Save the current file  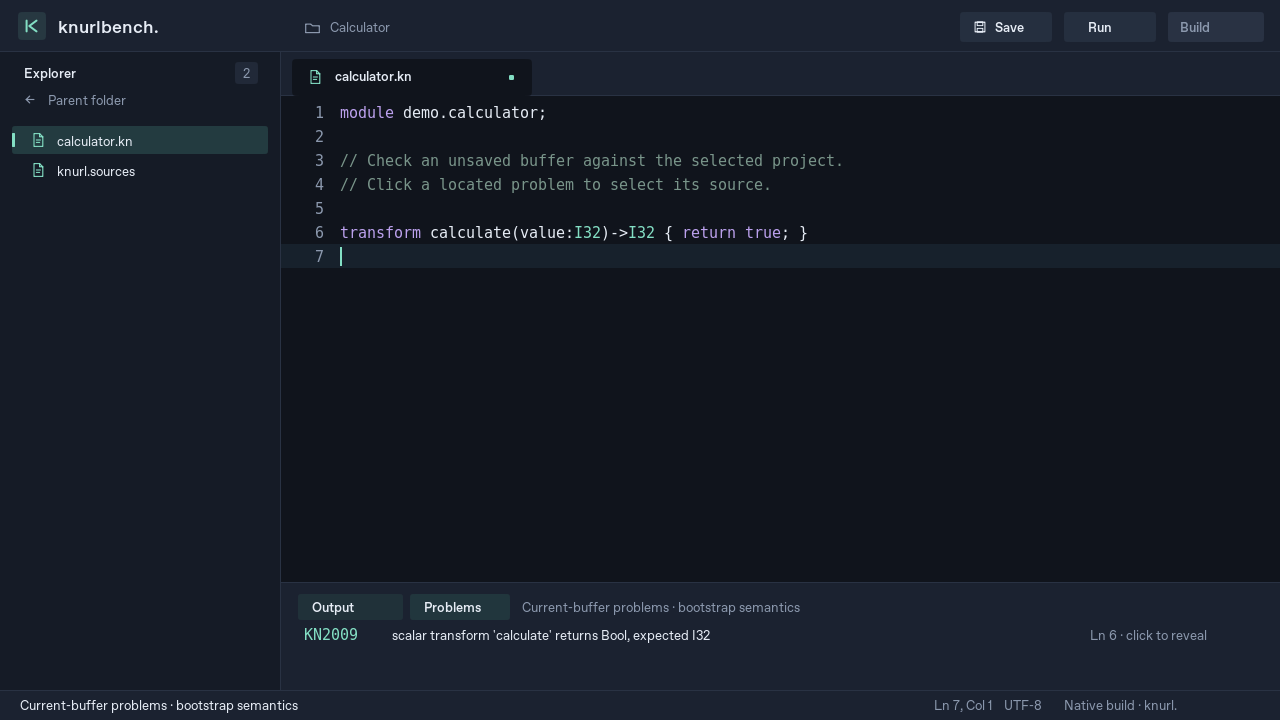(1006, 27)
